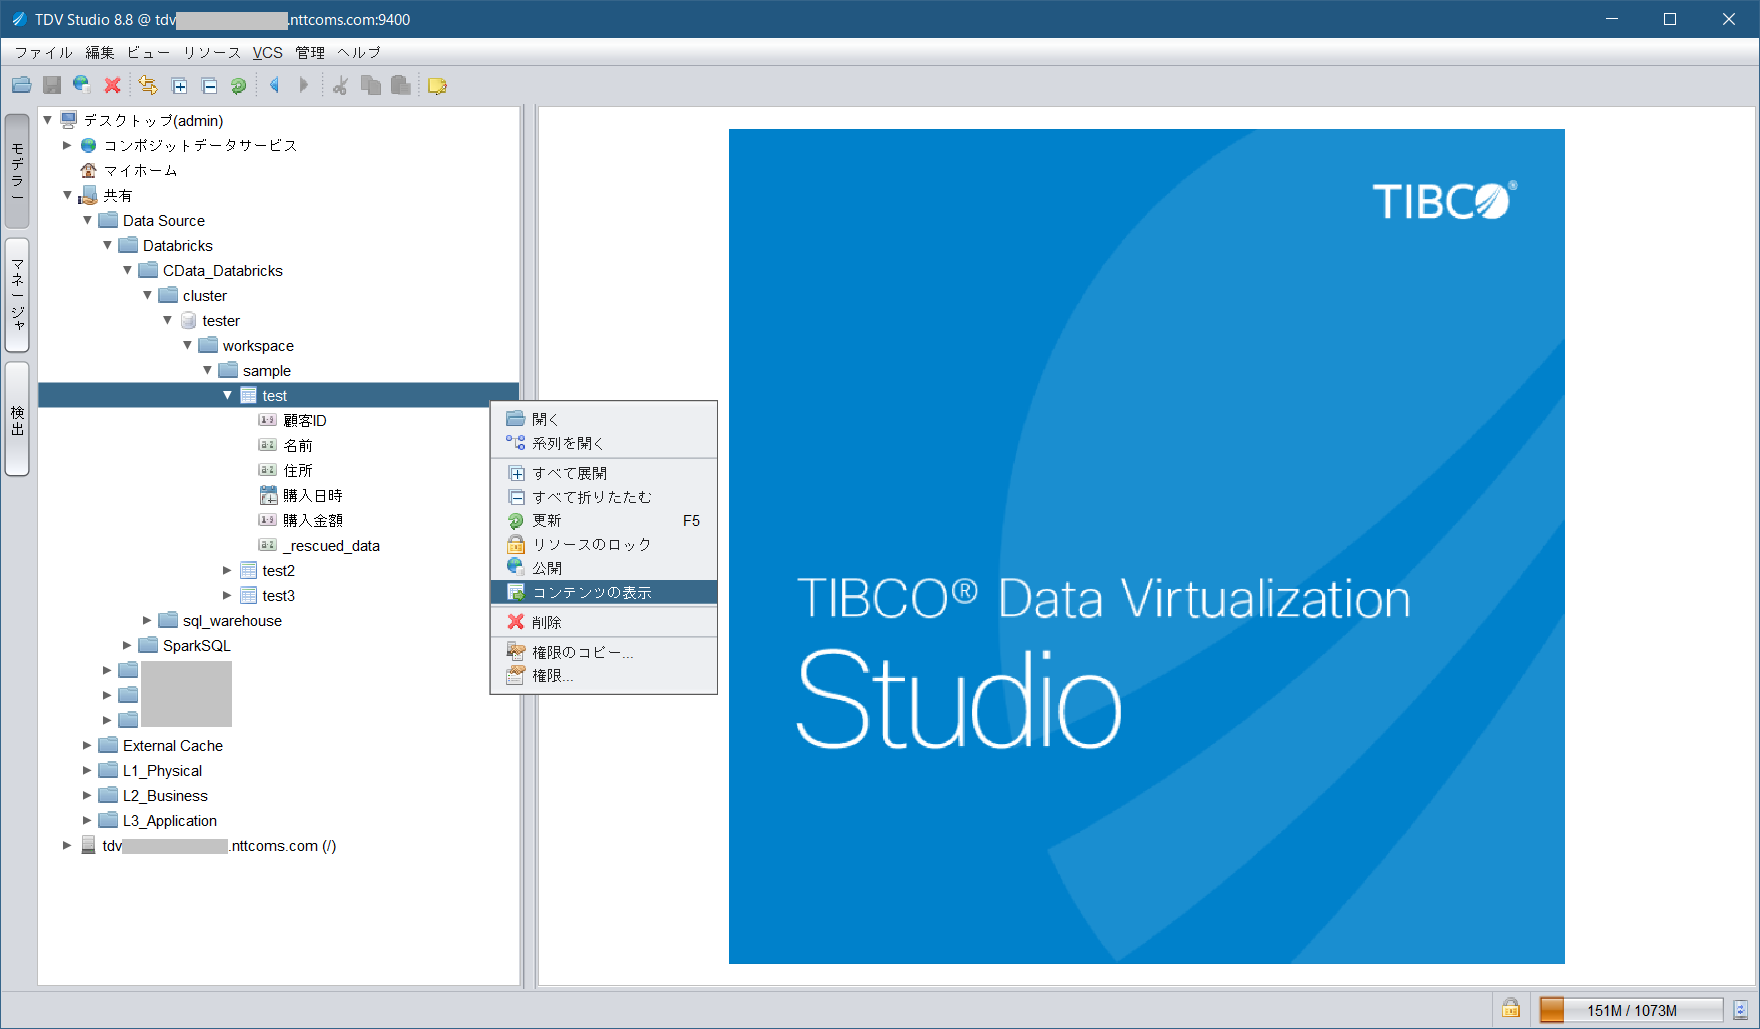The width and height of the screenshot is (1760, 1029).
Task: Click the Copy toolbar icon
Action: tap(371, 86)
